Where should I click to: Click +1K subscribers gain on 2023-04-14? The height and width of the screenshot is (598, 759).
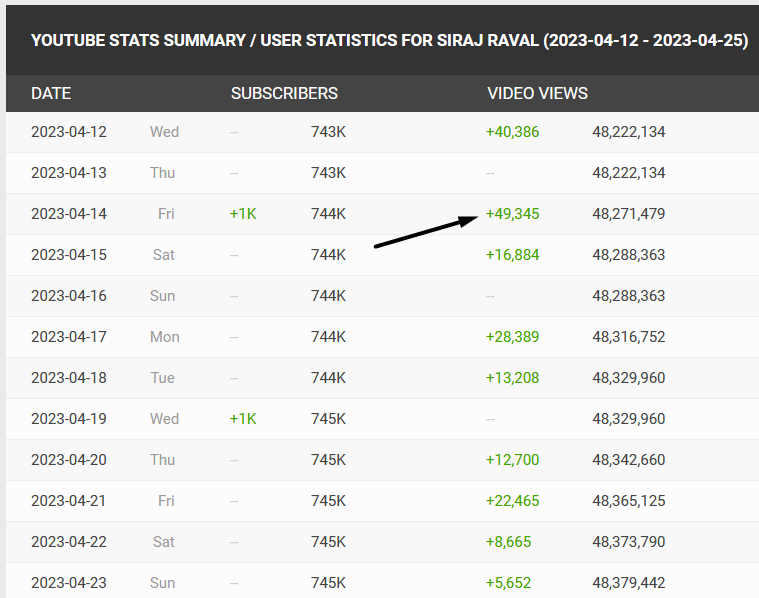tap(243, 214)
